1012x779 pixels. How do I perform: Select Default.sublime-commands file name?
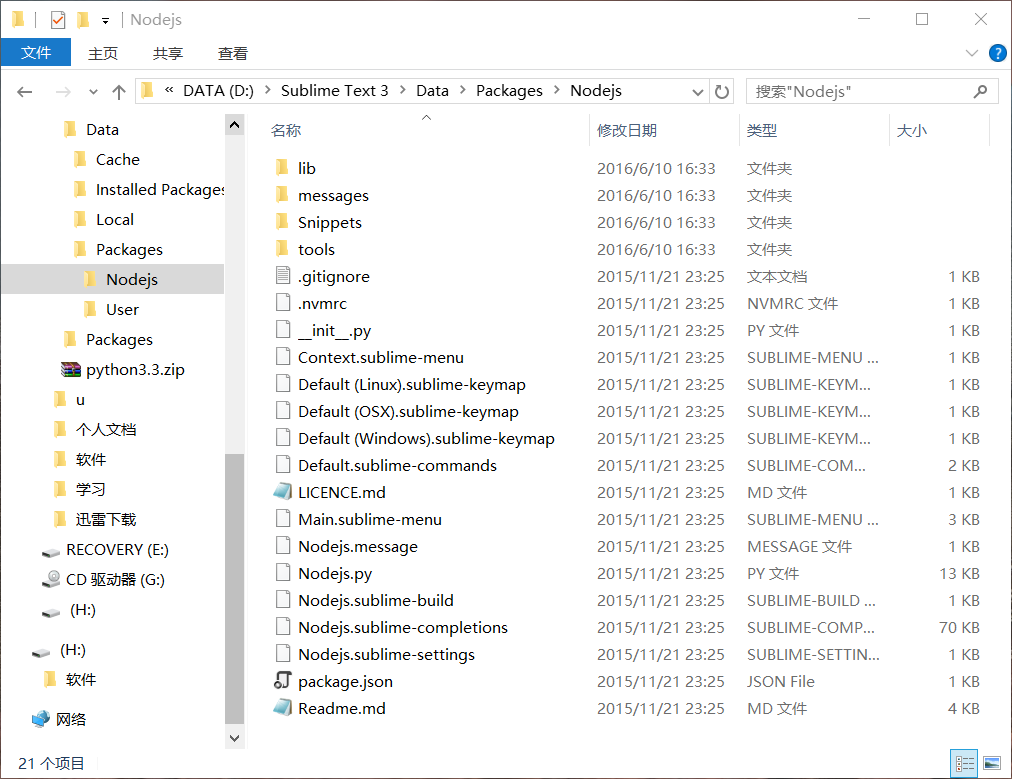(x=398, y=465)
